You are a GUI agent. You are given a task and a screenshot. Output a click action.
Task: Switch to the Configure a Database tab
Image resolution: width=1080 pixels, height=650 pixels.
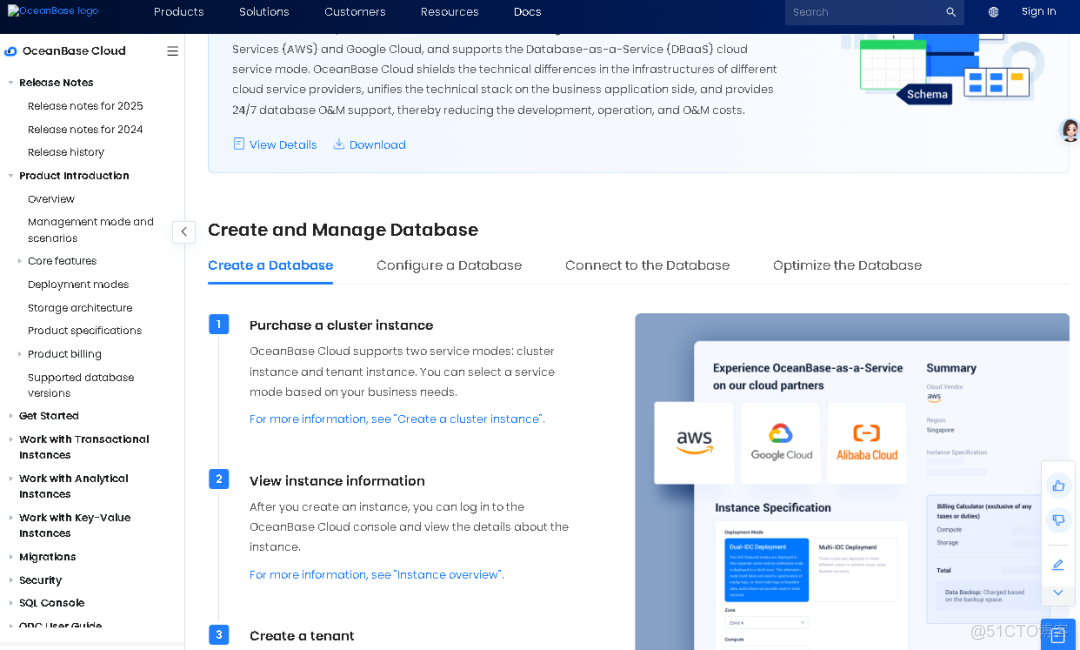[x=448, y=265]
